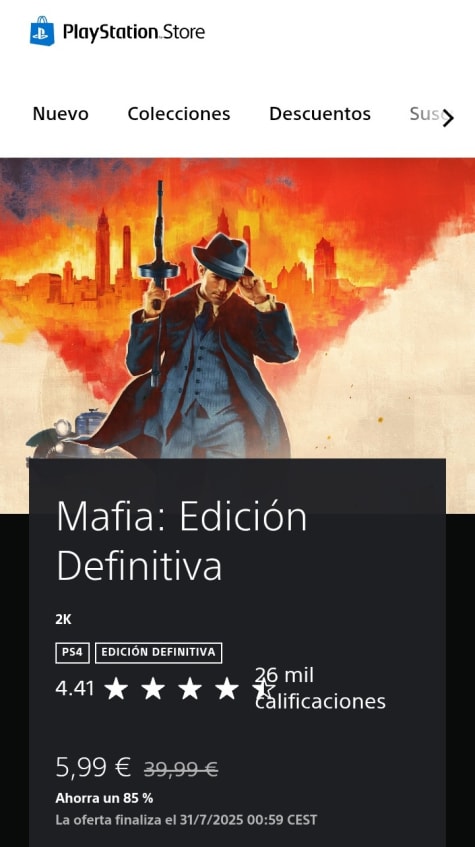Click the 5,99 € discounted price
The width and height of the screenshot is (475, 847).
[93, 767]
